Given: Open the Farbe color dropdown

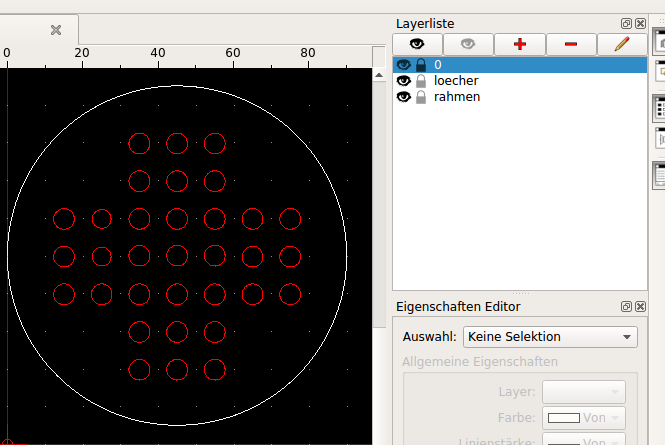Looking at the screenshot, I should coord(583,418).
